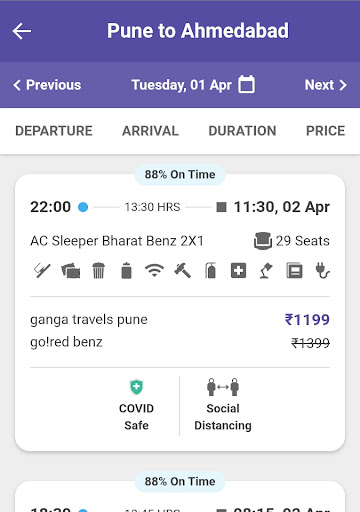Viewport: 360px width, 512px height.
Task: Tap the reading lamp amenity icon
Action: (266, 270)
